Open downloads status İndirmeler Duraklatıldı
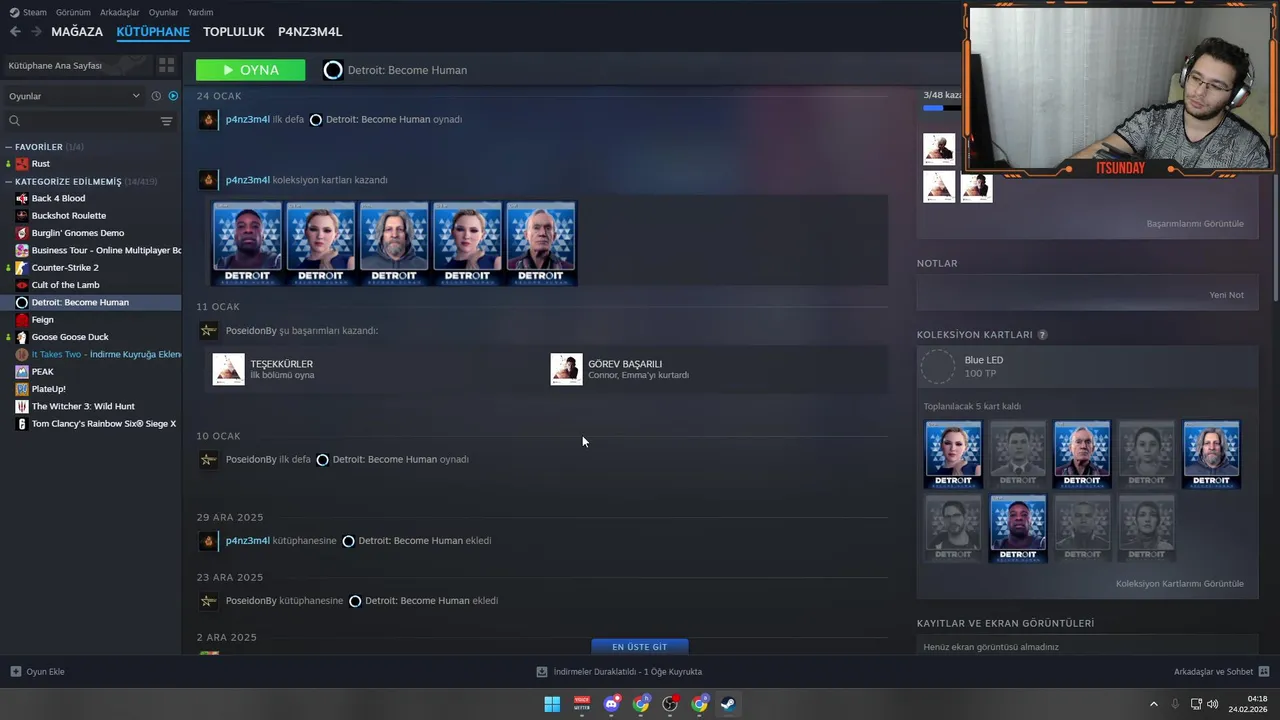Viewport: 1280px width, 720px height. (619, 672)
